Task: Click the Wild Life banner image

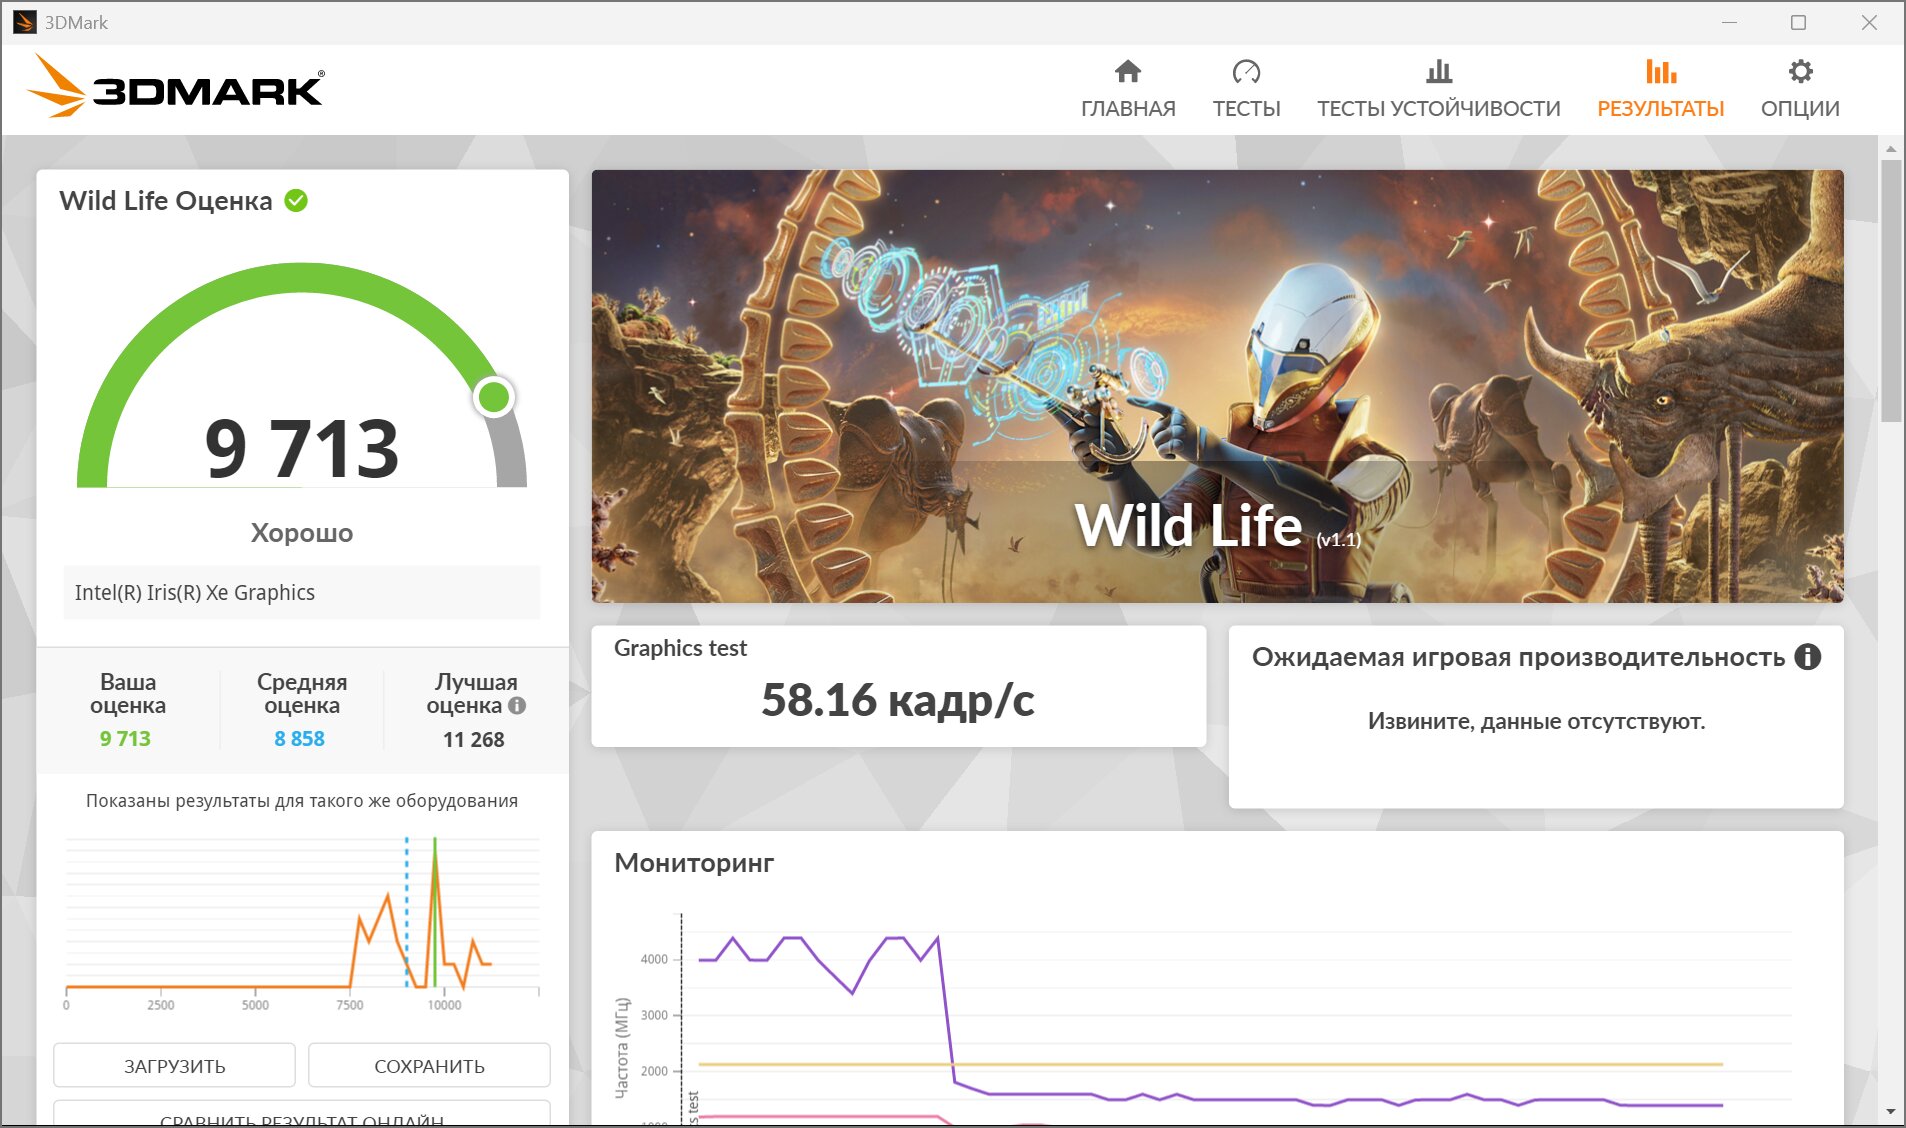Action: pyautogui.click(x=1217, y=386)
